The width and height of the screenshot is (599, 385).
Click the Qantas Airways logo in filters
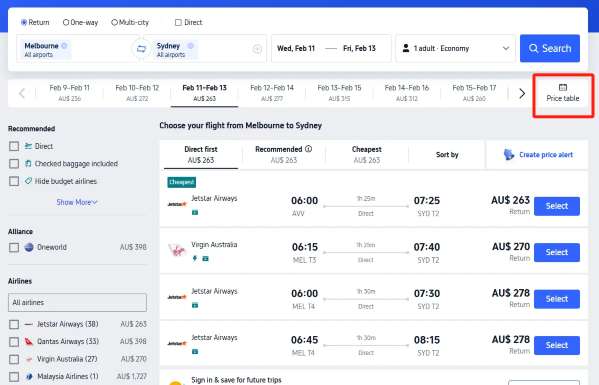click(29, 341)
